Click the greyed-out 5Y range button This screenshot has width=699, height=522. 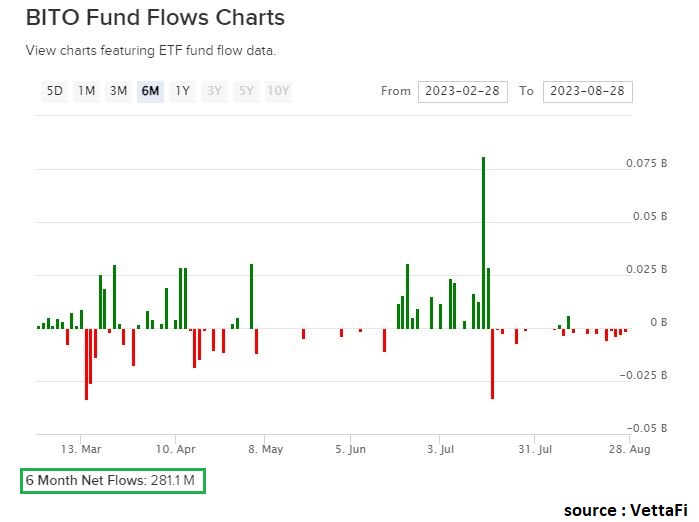[246, 91]
